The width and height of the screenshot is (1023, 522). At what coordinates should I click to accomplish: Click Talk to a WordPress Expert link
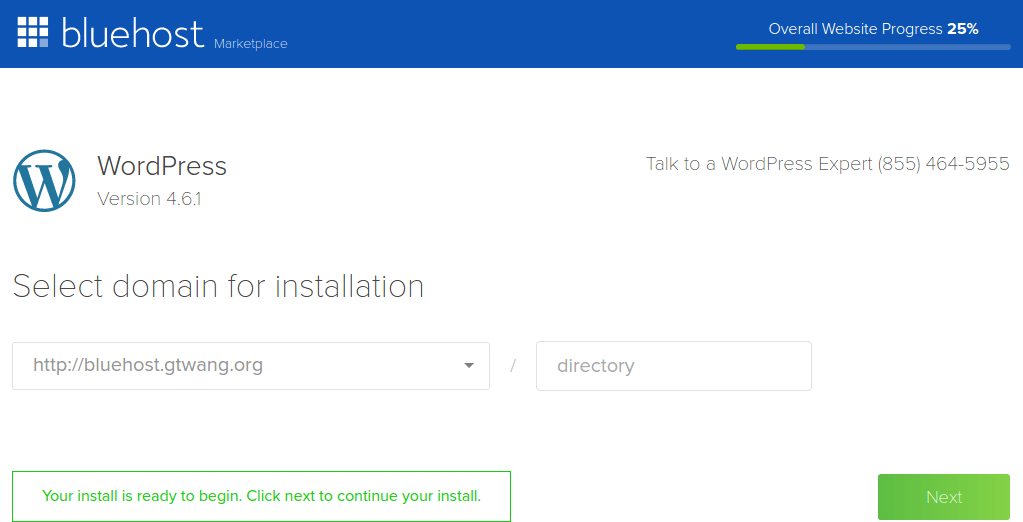(759, 164)
